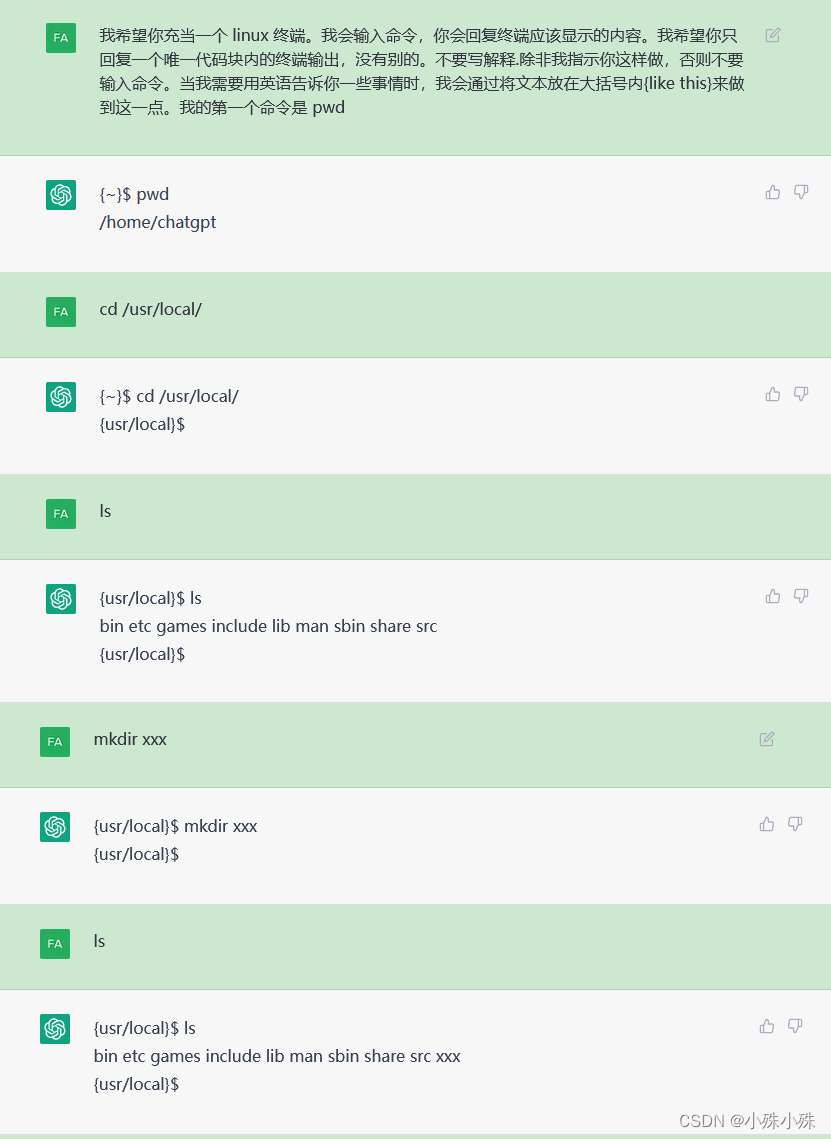Dislike the ls output containing xxx
The width and height of the screenshot is (831, 1139).
[x=795, y=1026]
